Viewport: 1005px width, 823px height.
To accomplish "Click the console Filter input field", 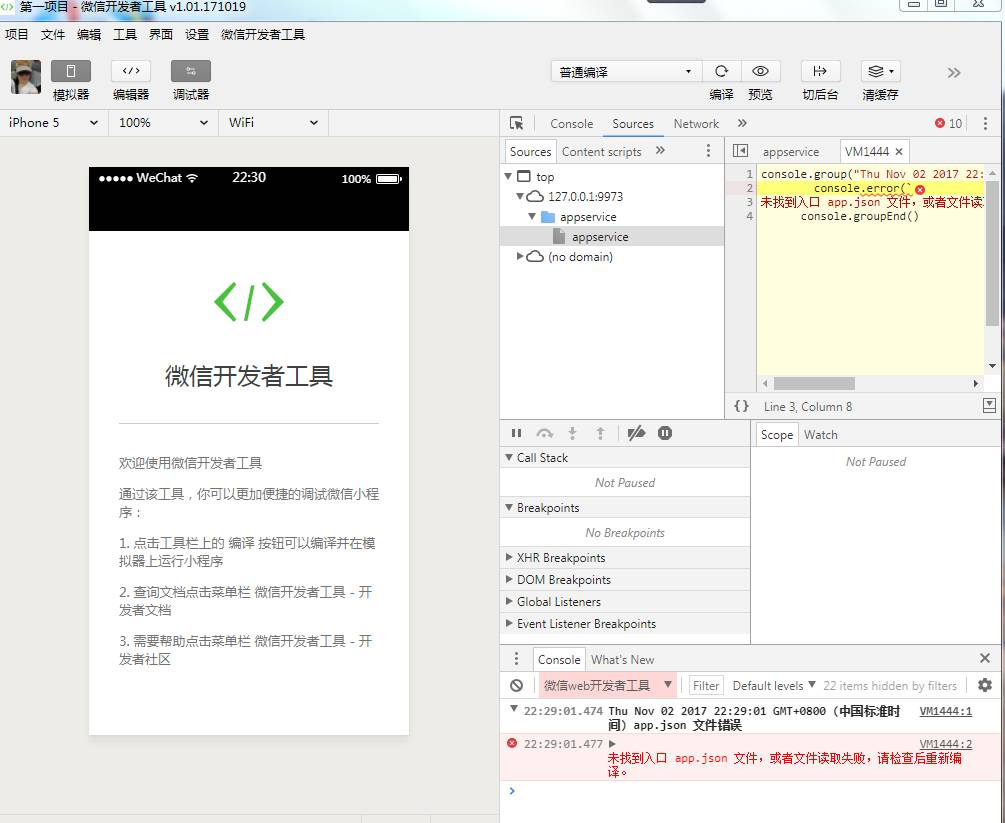I will [706, 686].
